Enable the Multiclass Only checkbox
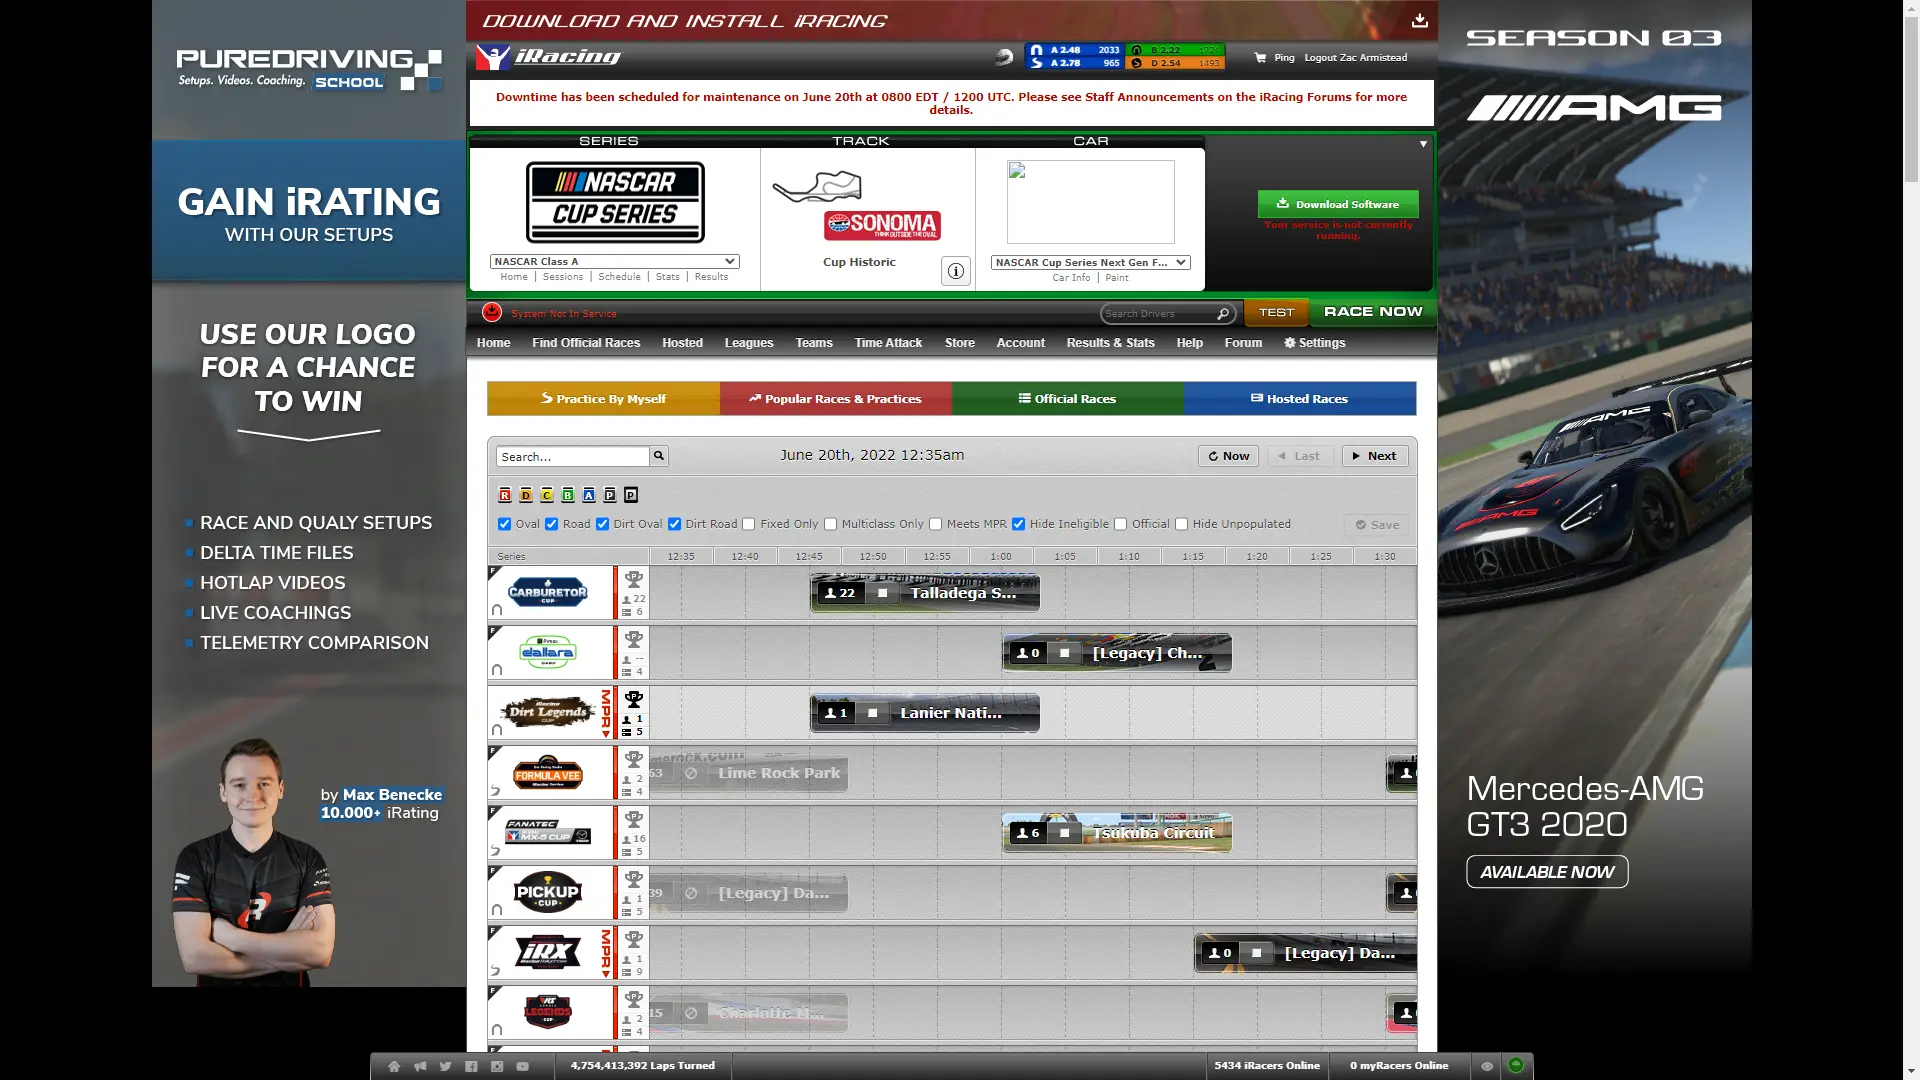The width and height of the screenshot is (1920, 1080). pos(830,524)
